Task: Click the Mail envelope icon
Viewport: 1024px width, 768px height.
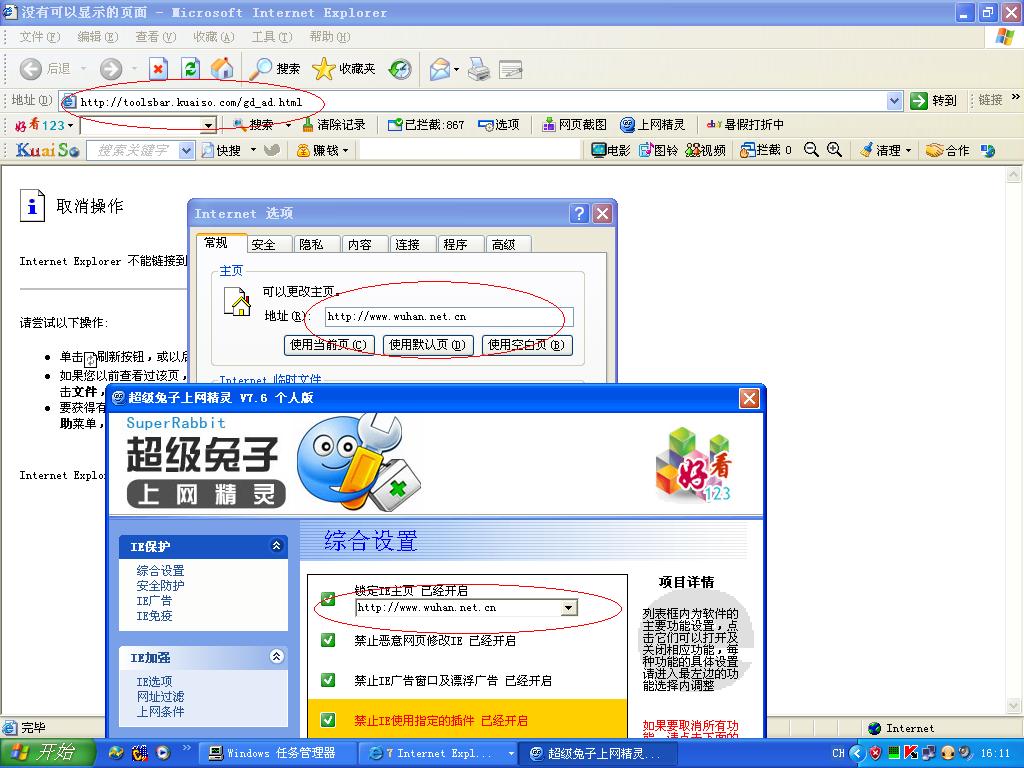Action: (440, 69)
